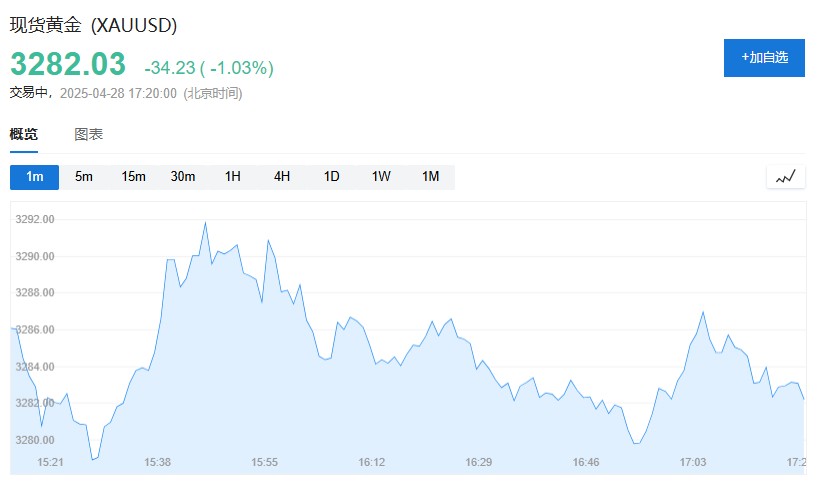Select the 5m timeframe
The image size is (819, 488).
tap(84, 177)
